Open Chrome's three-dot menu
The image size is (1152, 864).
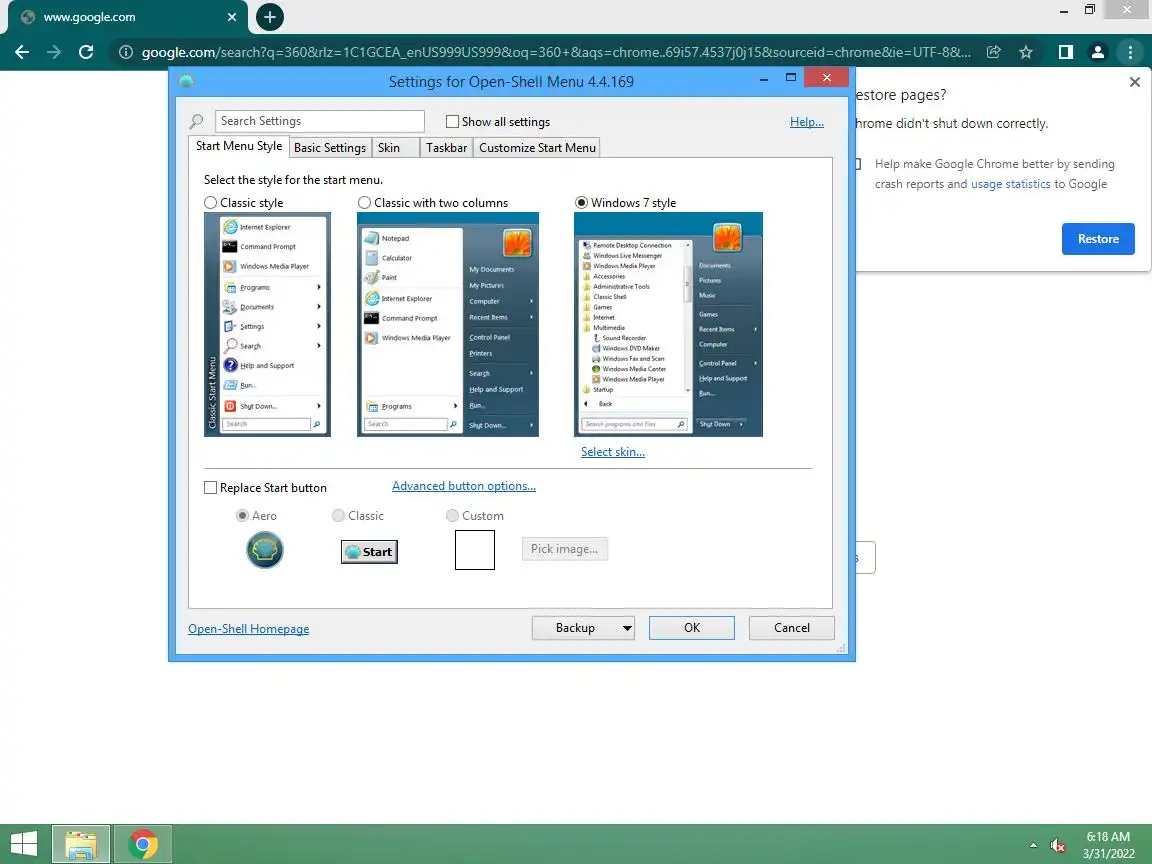[1130, 52]
